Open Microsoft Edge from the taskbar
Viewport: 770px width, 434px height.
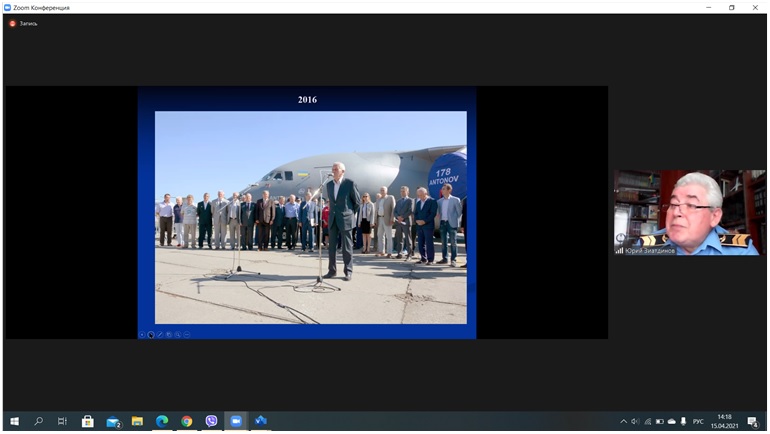pyautogui.click(x=162, y=421)
